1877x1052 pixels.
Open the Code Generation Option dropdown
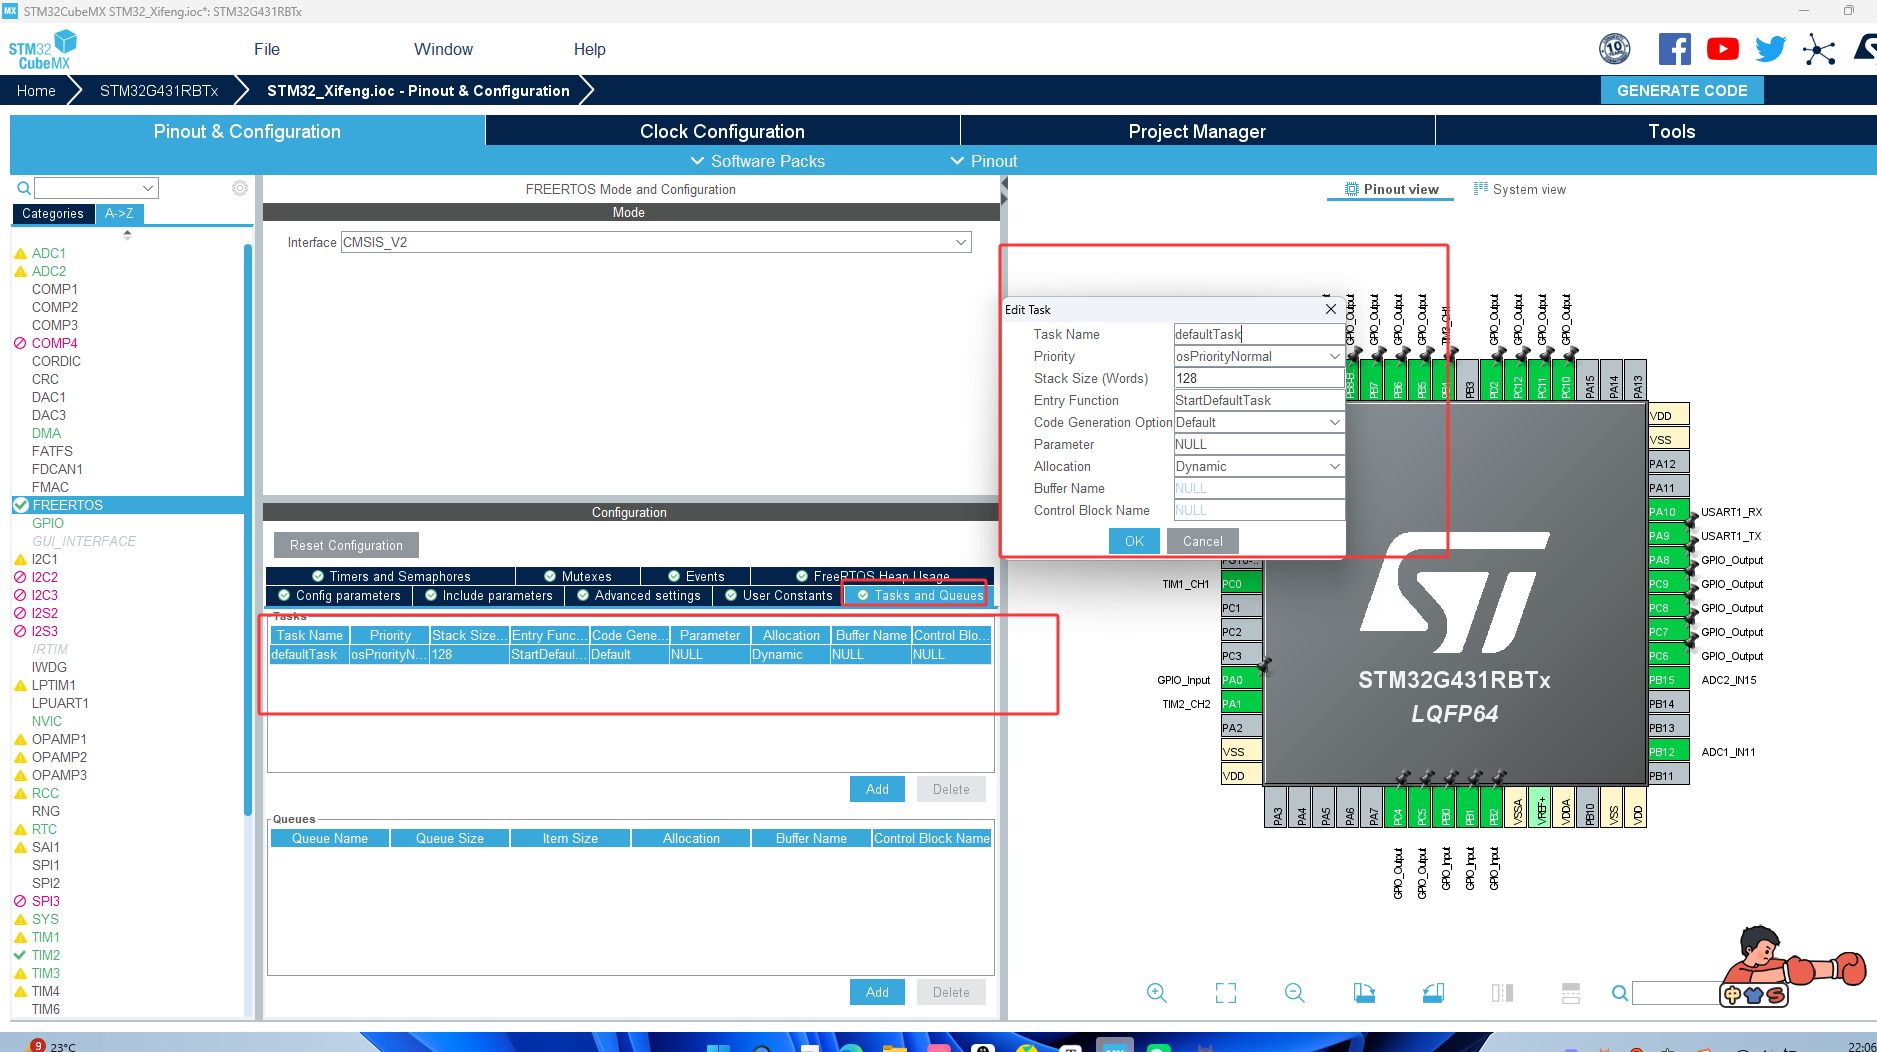click(1335, 422)
